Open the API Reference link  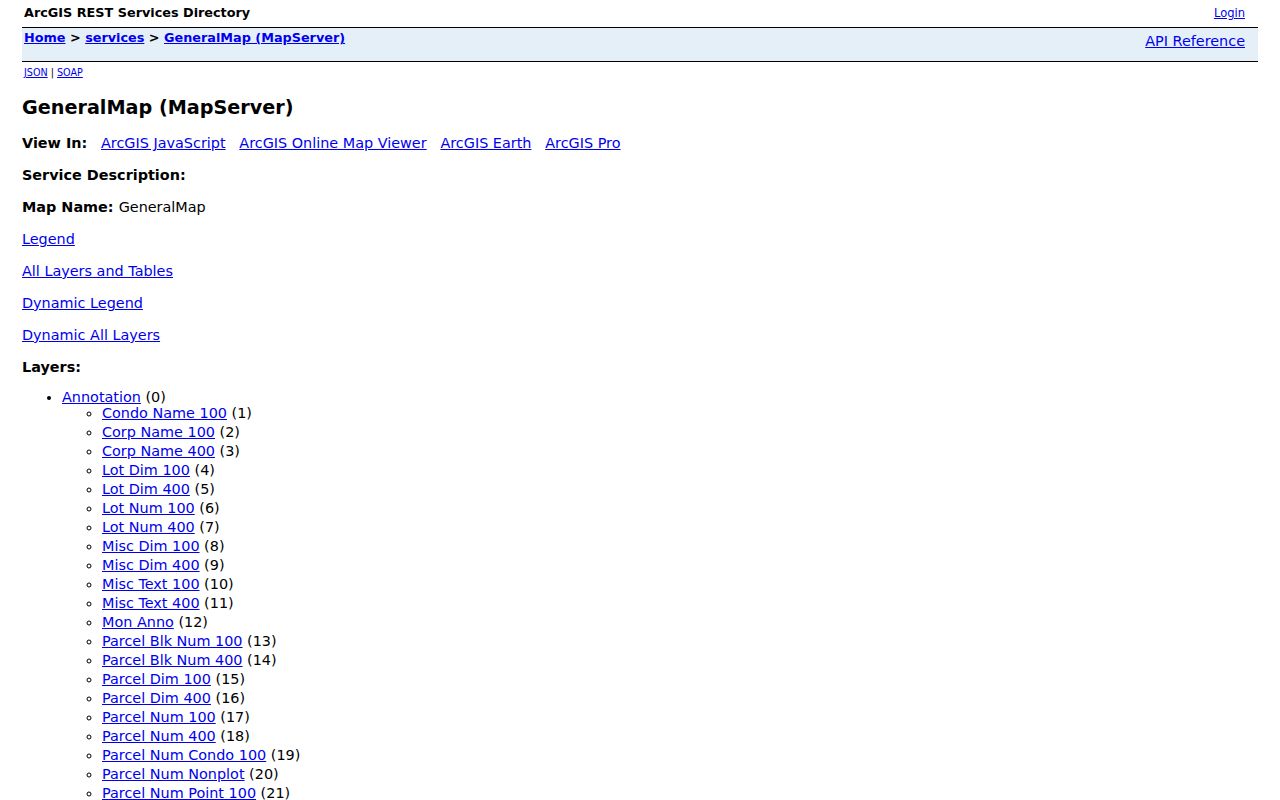tap(1195, 41)
